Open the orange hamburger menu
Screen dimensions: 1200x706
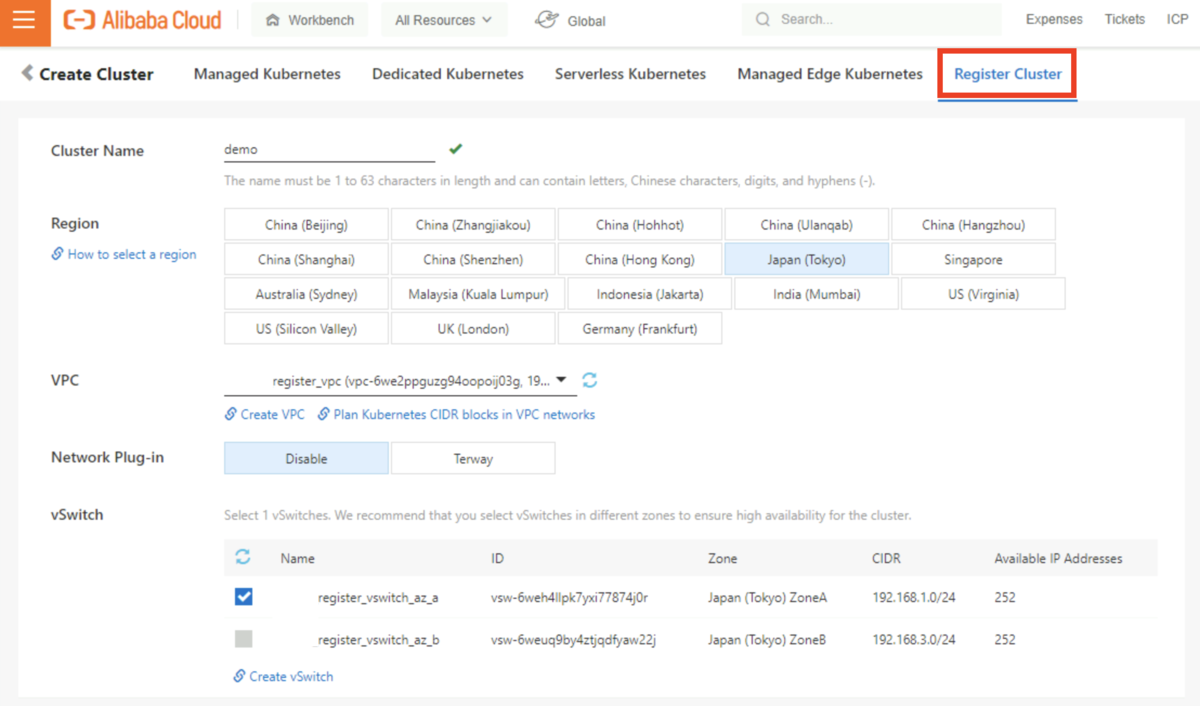(x=25, y=22)
